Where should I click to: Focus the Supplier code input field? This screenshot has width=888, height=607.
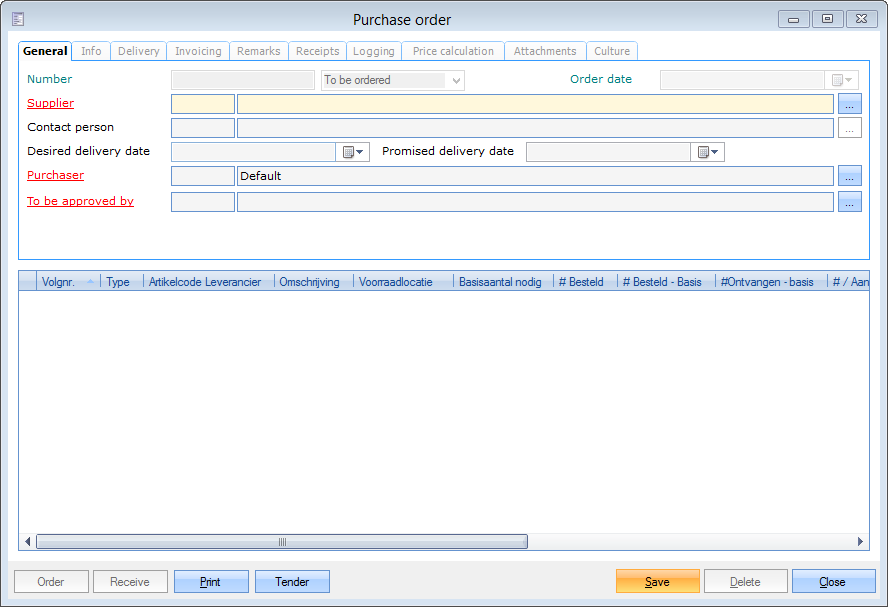tap(203, 104)
